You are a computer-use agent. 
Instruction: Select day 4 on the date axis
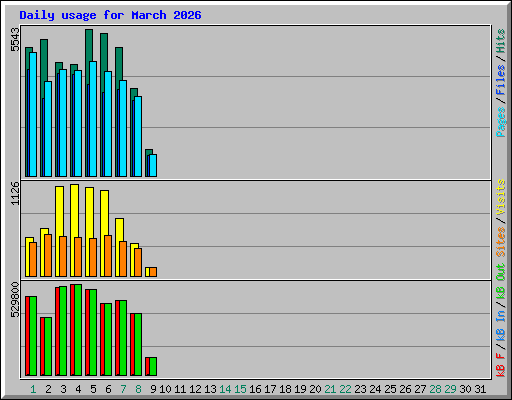point(78,389)
